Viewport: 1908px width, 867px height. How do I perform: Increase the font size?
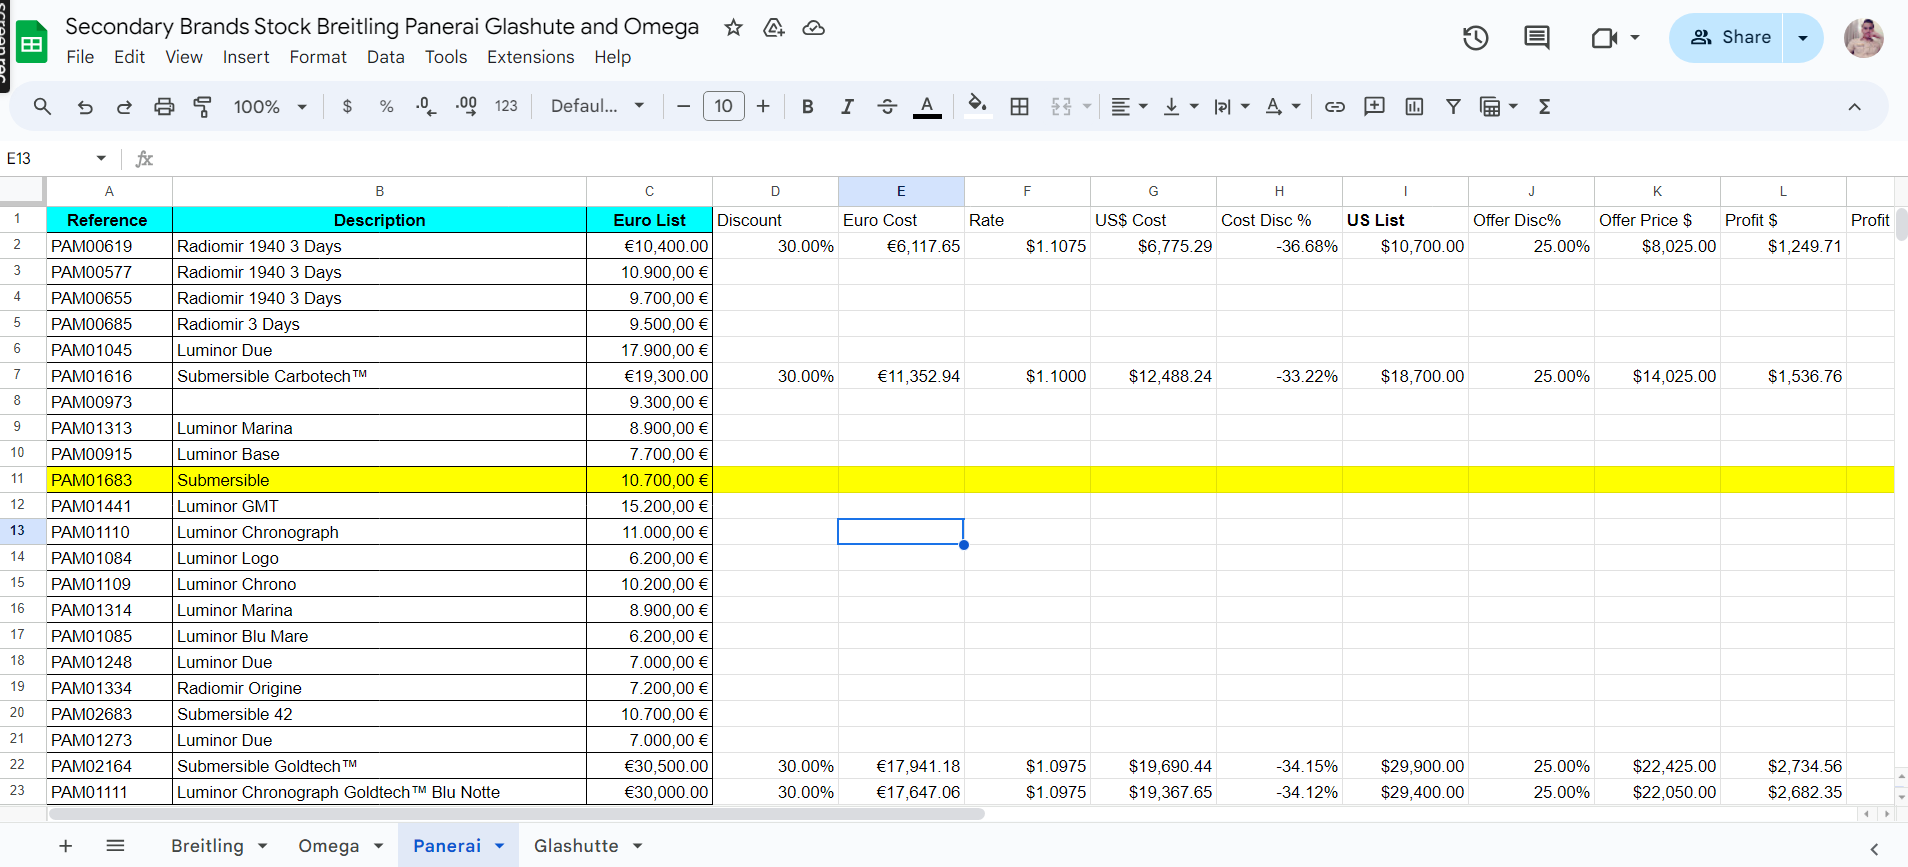pyautogui.click(x=763, y=106)
